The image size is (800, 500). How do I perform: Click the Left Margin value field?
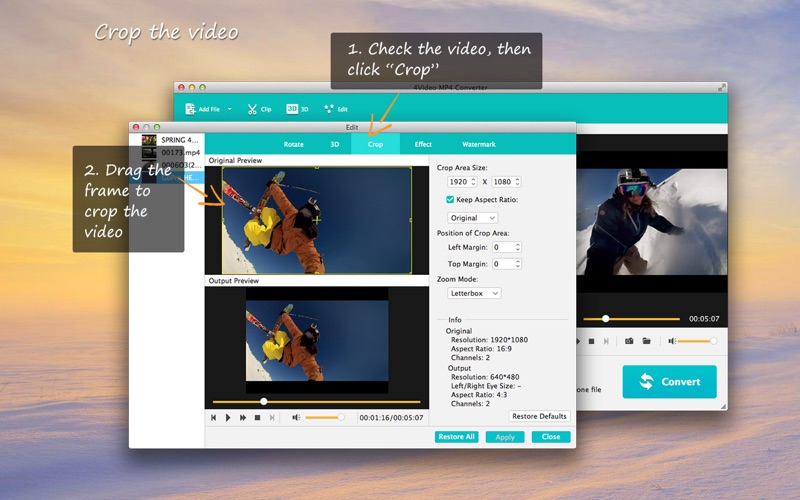point(503,247)
